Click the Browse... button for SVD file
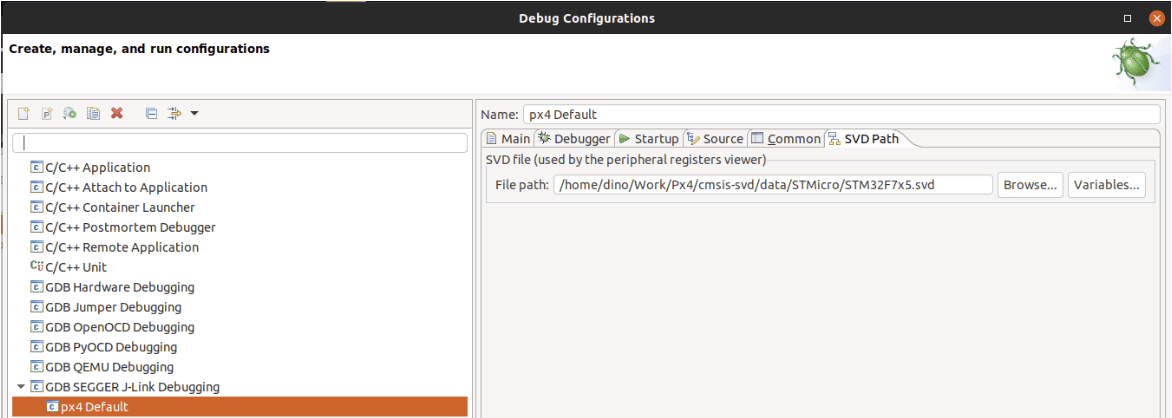This screenshot has width=1172, height=418. pos(1030,185)
